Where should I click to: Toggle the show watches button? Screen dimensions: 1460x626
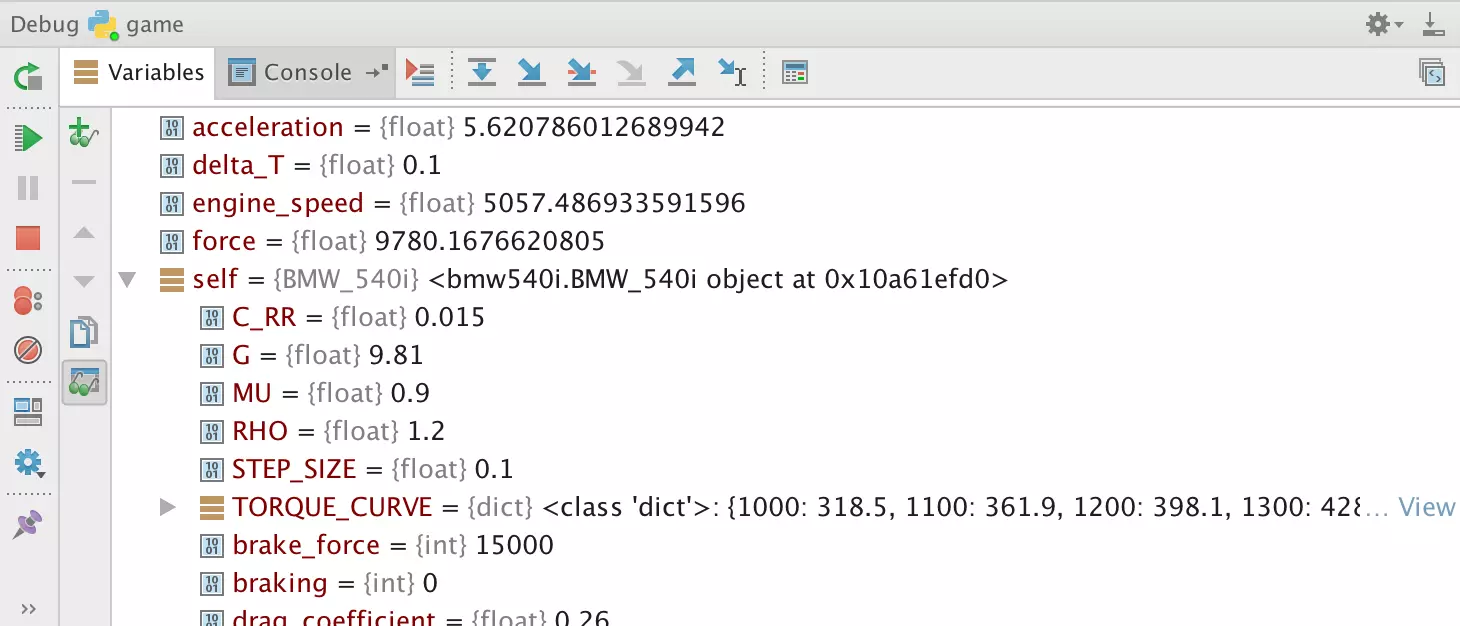pyautogui.click(x=84, y=383)
